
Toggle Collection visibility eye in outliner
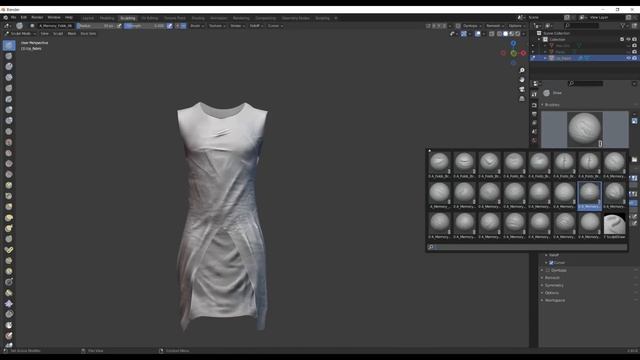(628, 40)
